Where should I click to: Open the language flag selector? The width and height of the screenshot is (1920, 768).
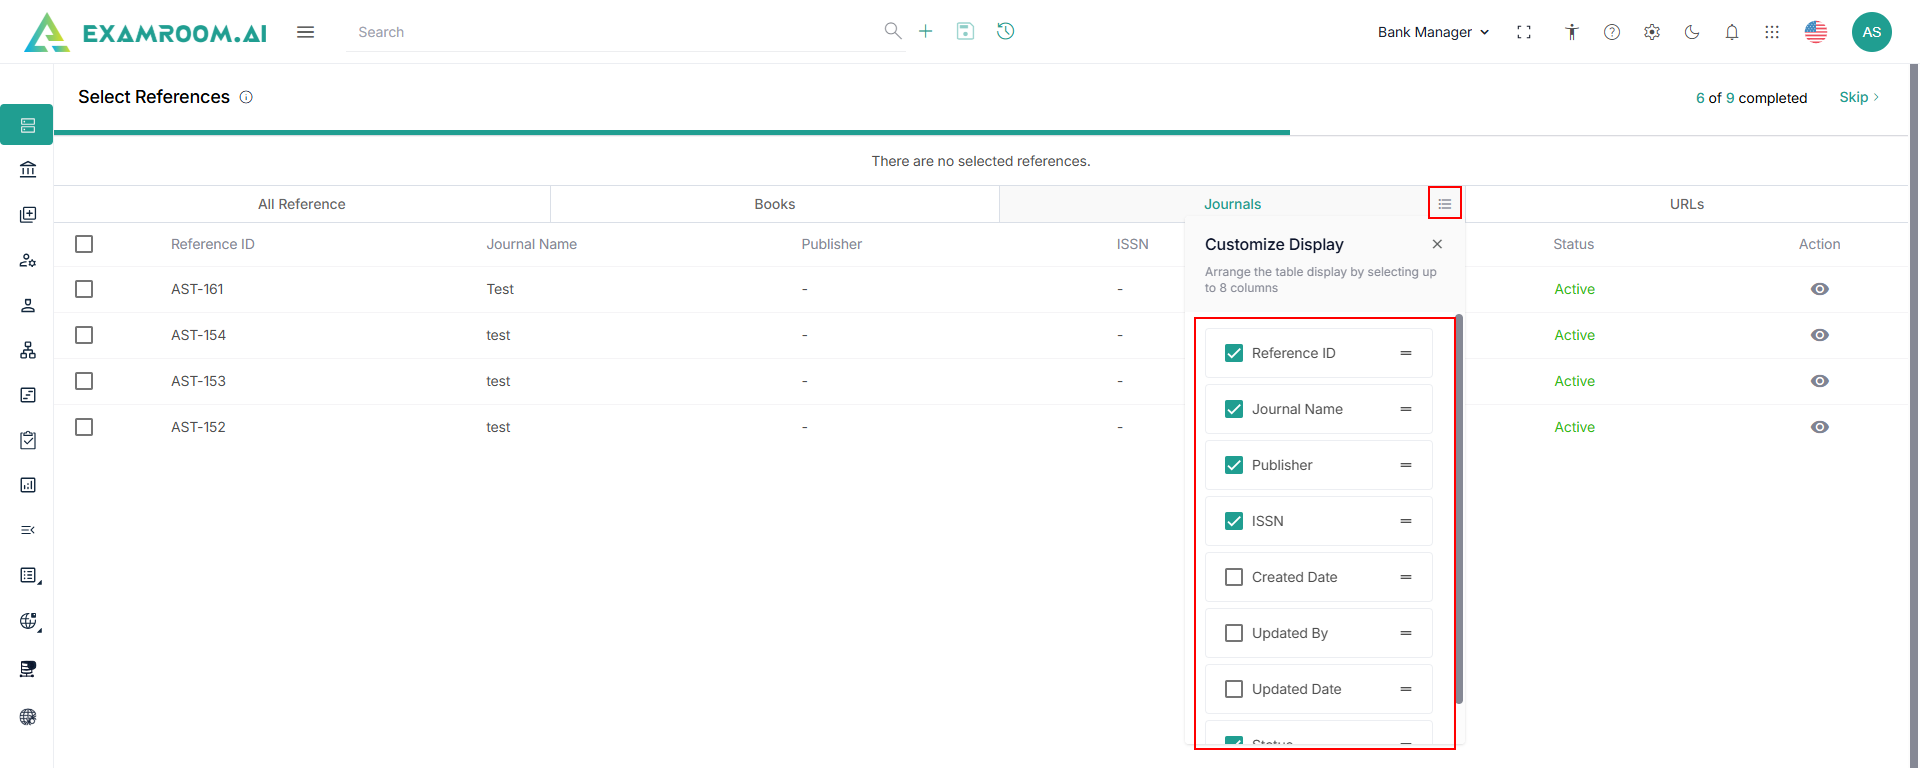click(x=1815, y=32)
